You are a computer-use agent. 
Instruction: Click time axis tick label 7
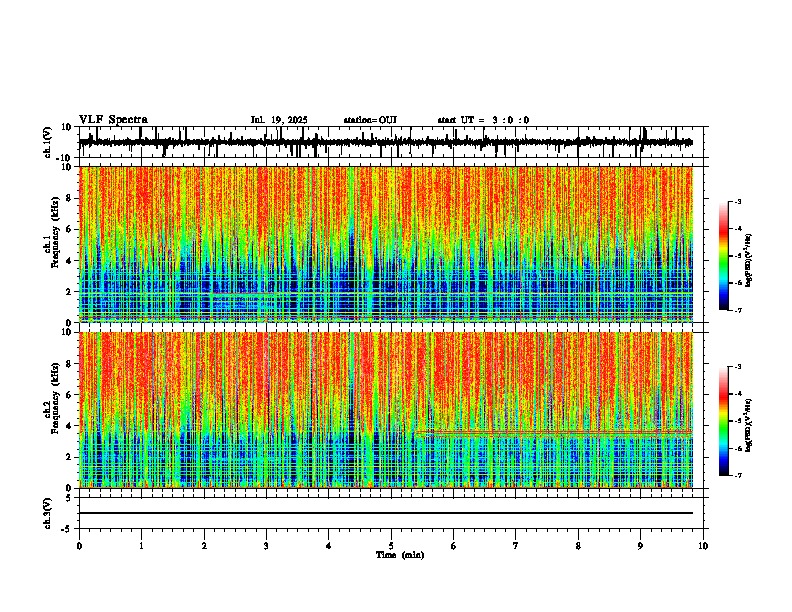pos(516,546)
